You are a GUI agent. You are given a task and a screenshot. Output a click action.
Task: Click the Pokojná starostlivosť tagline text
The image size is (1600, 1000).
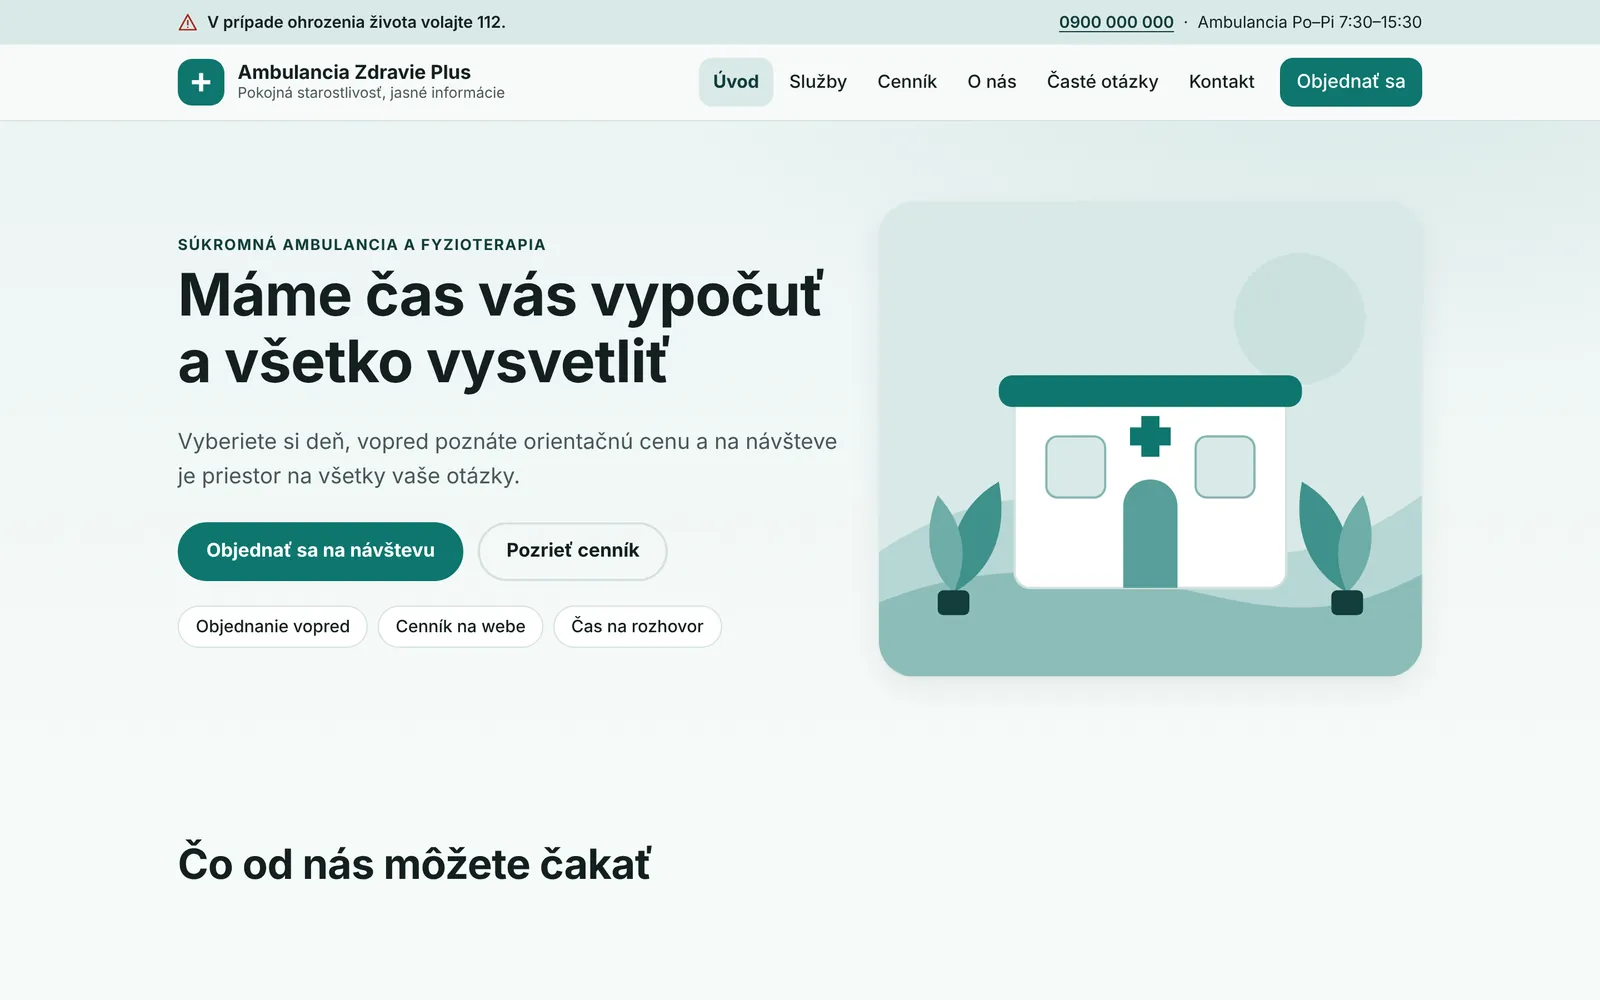(x=371, y=93)
